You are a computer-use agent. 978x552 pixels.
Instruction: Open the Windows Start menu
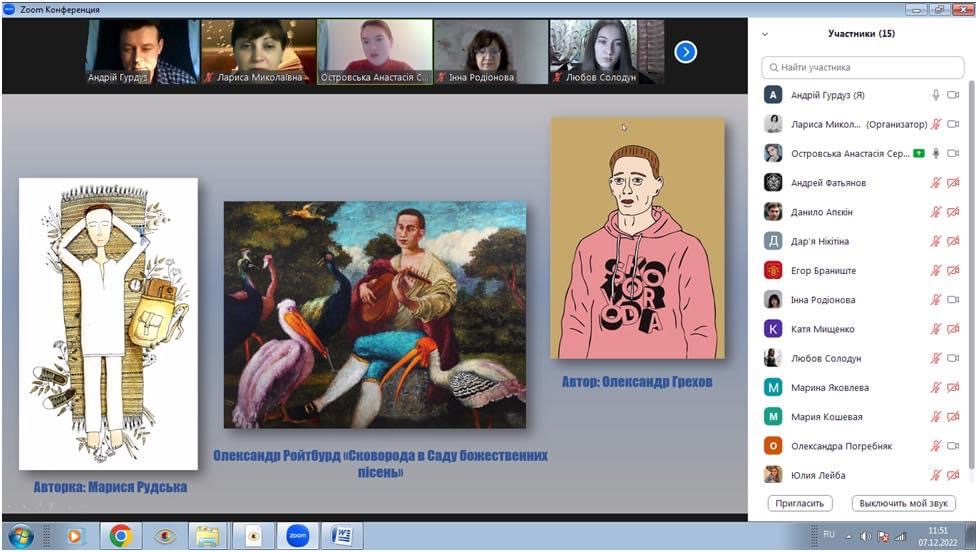pos(21,536)
